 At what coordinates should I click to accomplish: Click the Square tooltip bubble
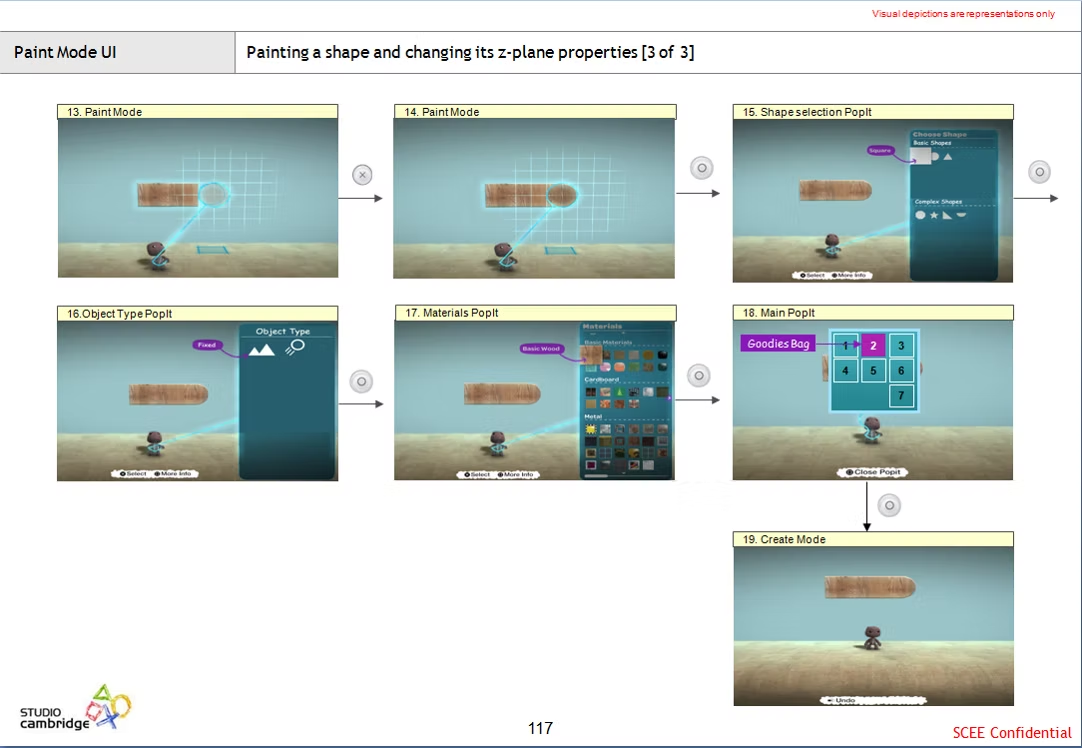click(x=880, y=150)
